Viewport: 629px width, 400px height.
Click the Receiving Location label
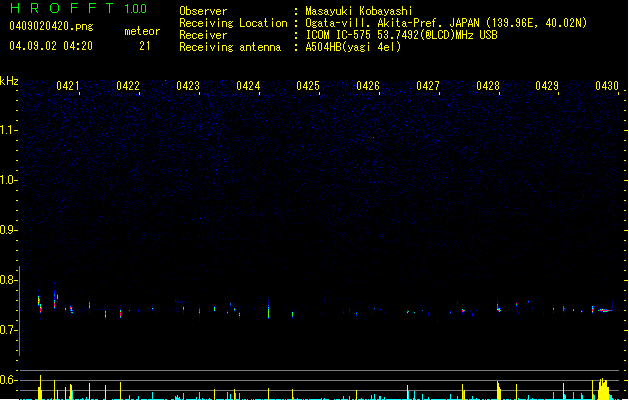[x=233, y=23]
